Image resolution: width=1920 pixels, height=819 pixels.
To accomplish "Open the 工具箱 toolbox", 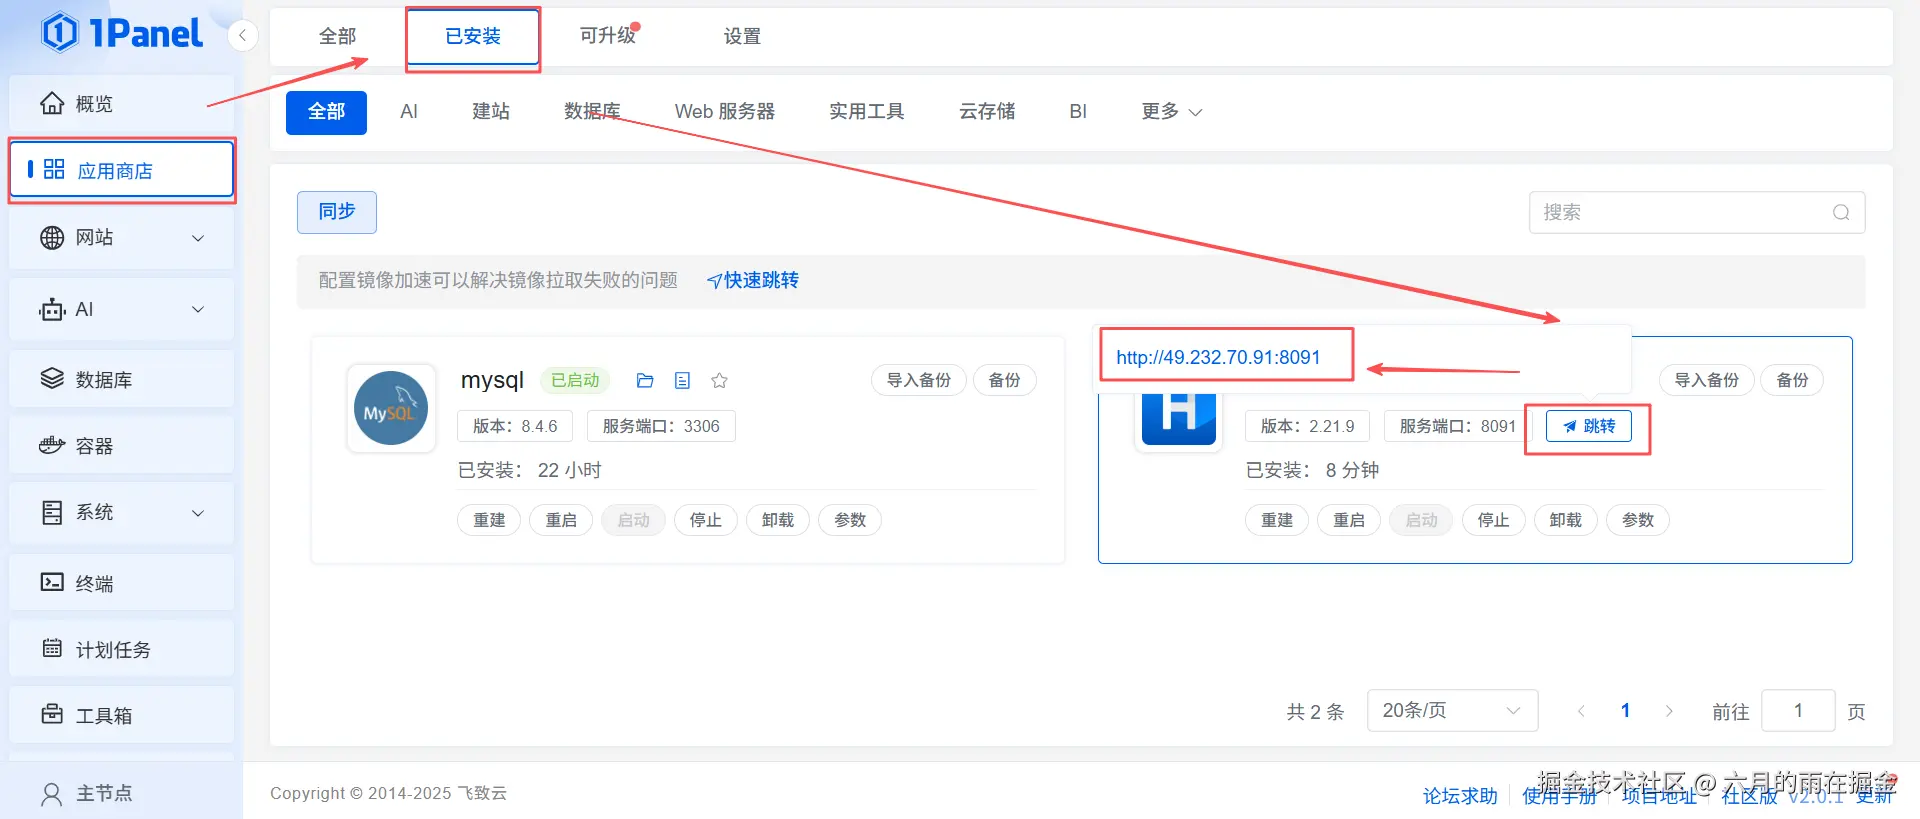I will (121, 716).
